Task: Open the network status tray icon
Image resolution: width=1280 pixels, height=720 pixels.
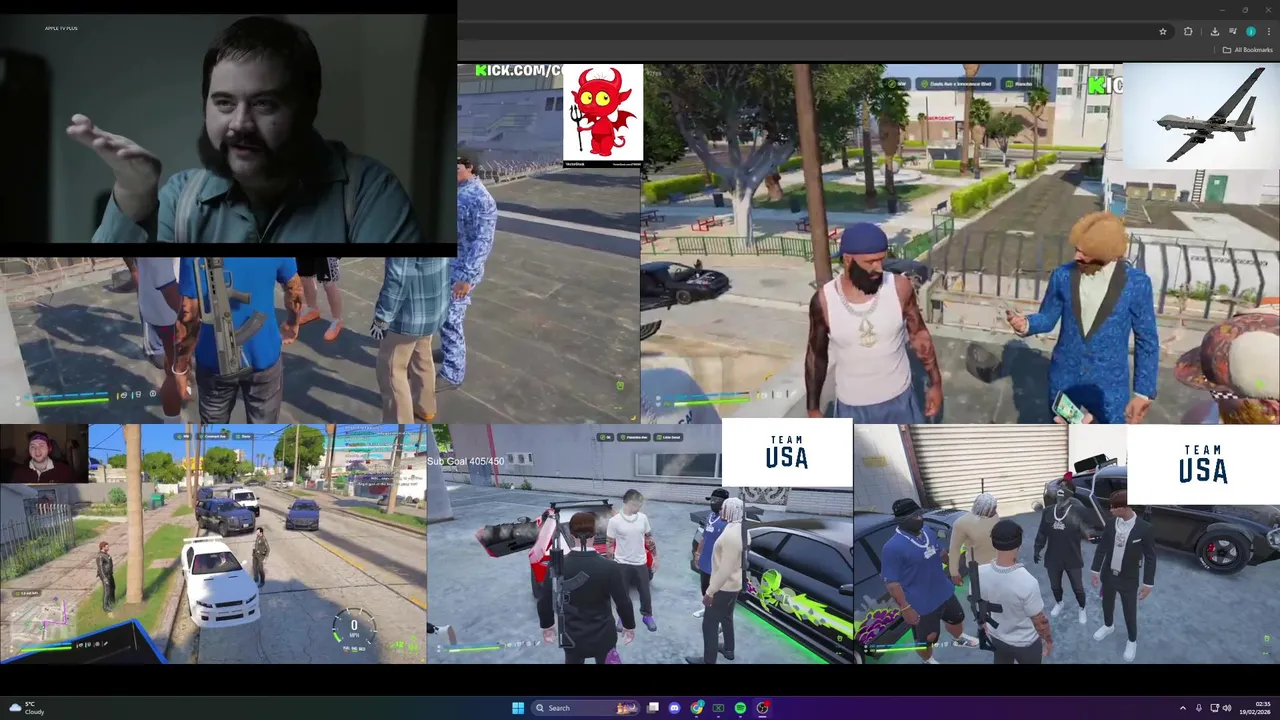Action: click(1213, 708)
